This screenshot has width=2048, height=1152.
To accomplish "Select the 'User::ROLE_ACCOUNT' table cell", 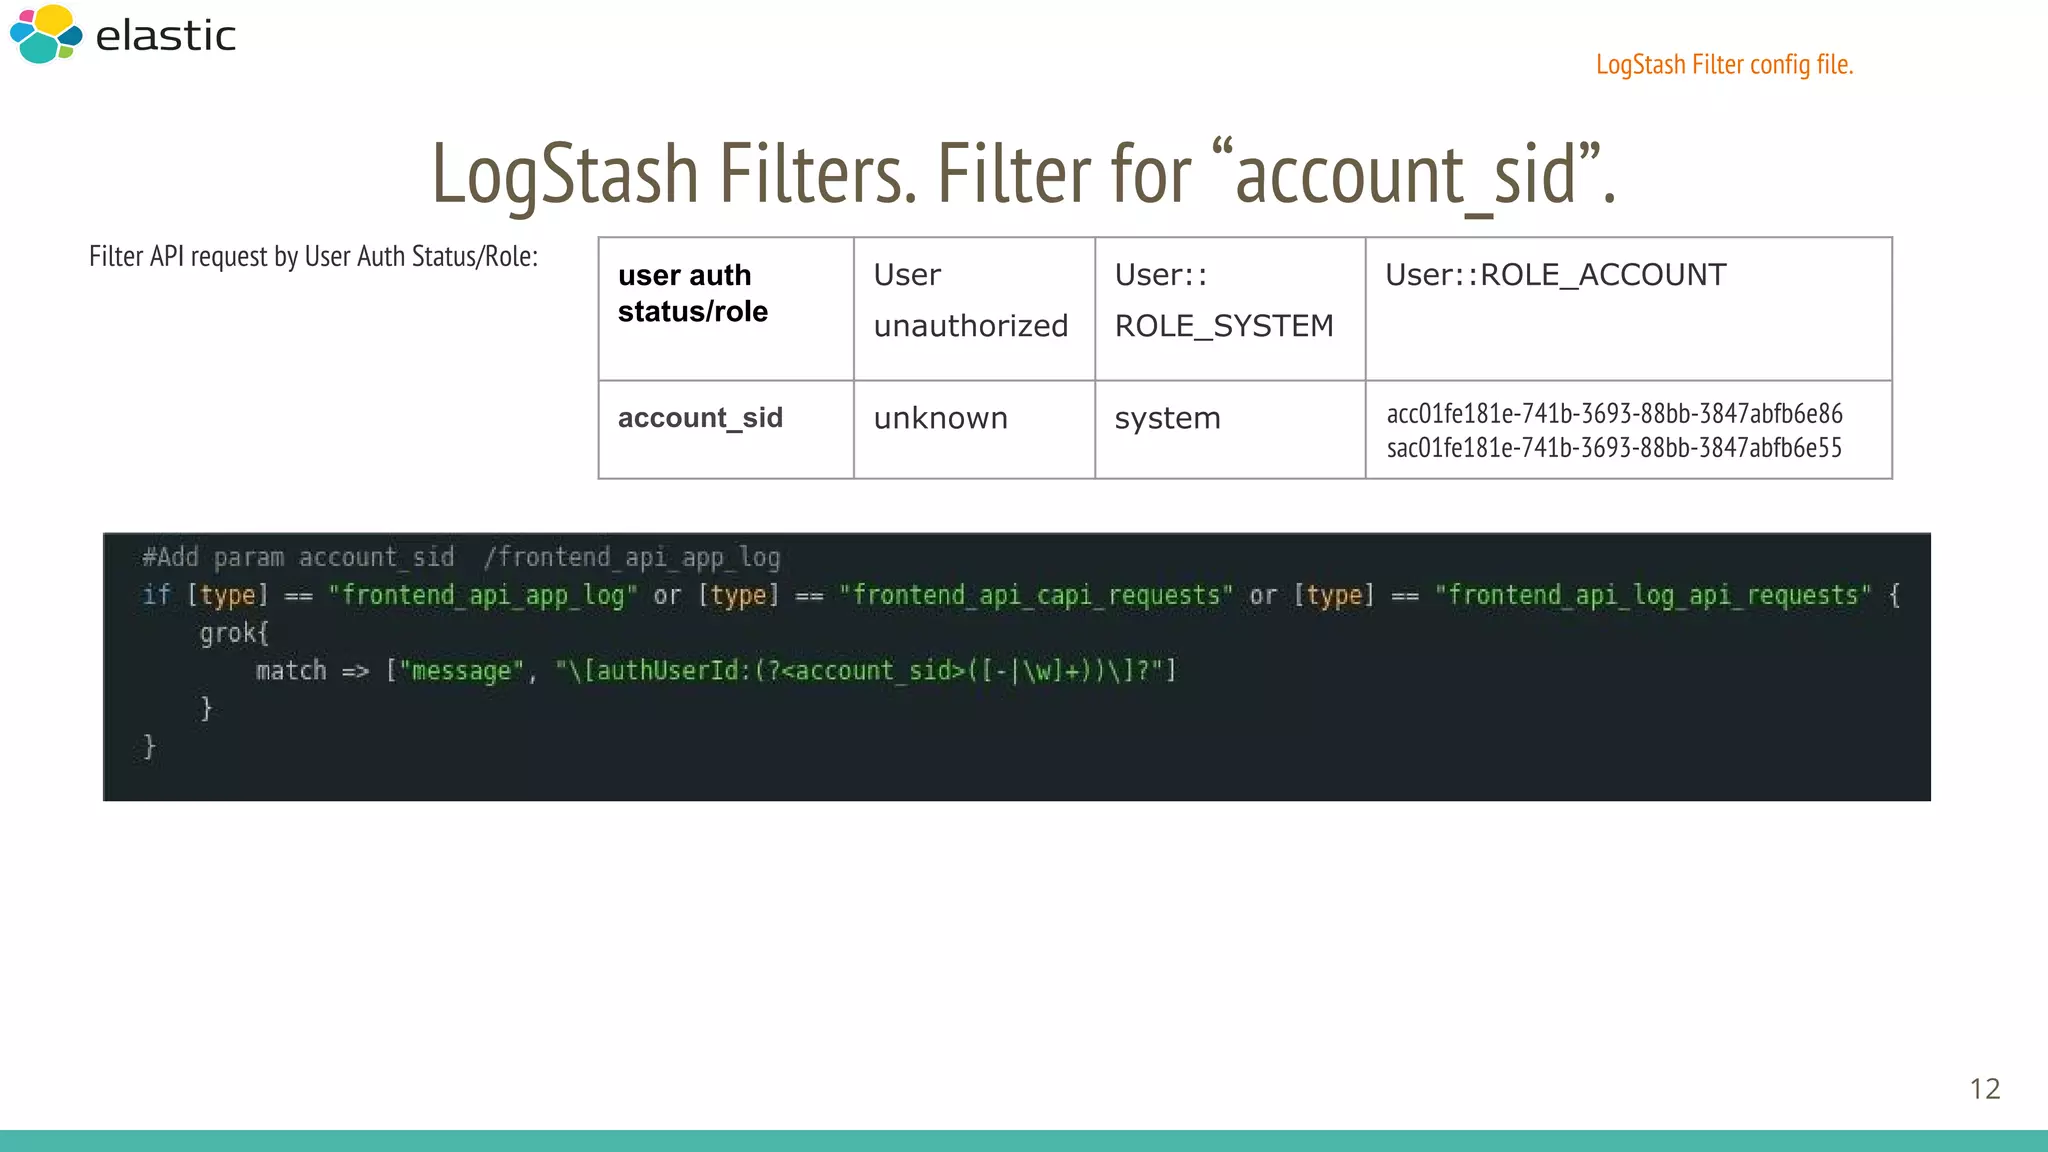I will (1629, 309).
